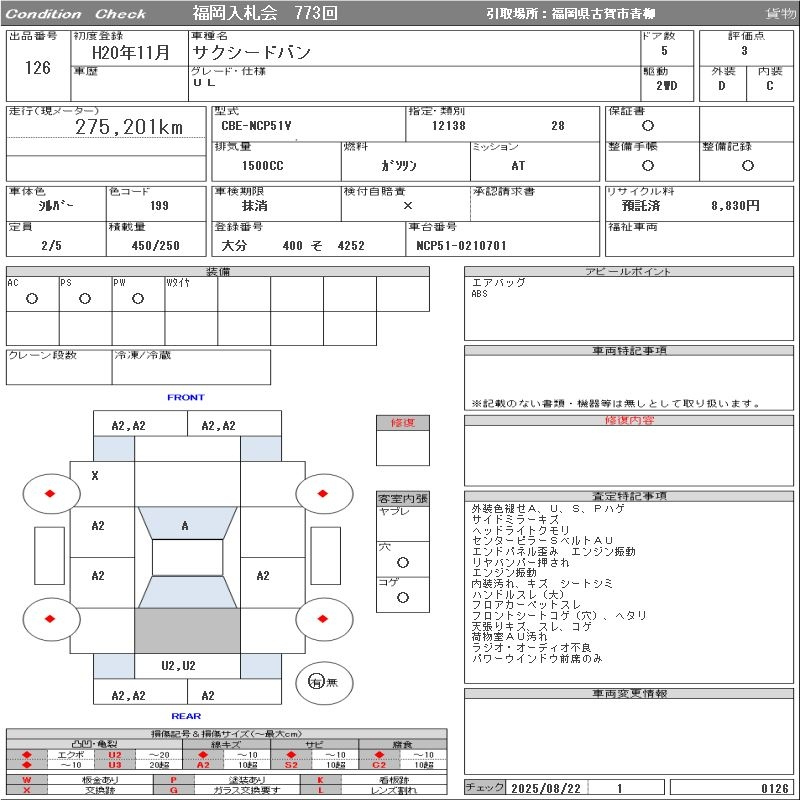
Task: Click the red W legend swatch for 板金あり
Action: [27, 780]
